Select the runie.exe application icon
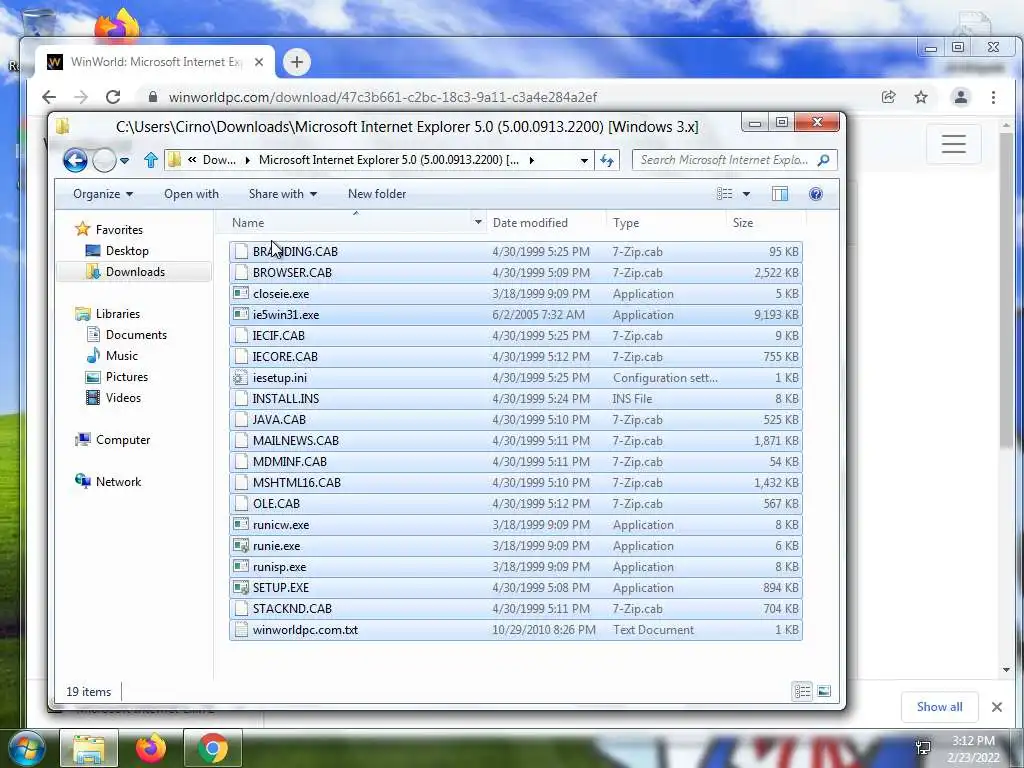Image resolution: width=1024 pixels, height=768 pixels. point(241,545)
